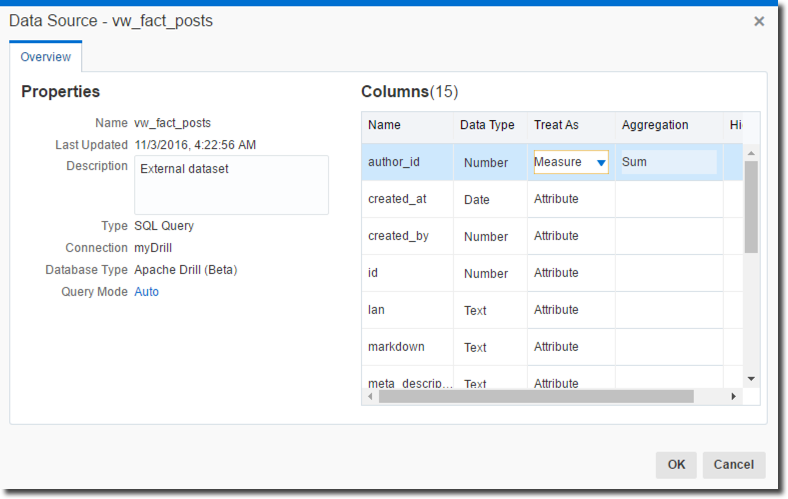
Task: Click the Cancel button
Action: (734, 464)
